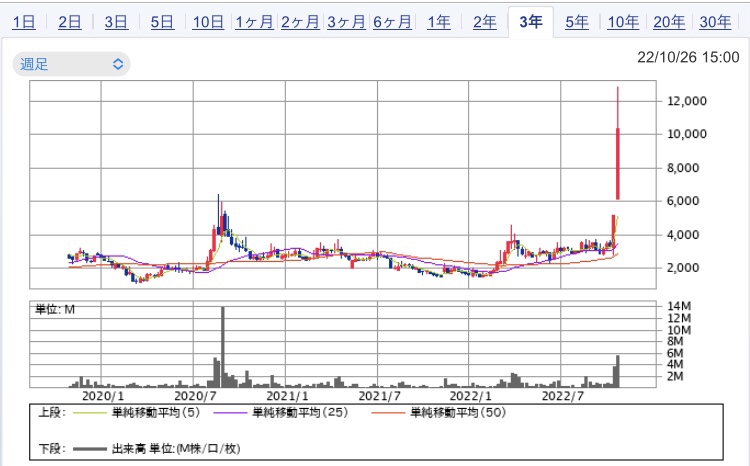This screenshot has width=750, height=466.
Task: Switch to the 1ヶ月 chart range
Action: click(254, 22)
